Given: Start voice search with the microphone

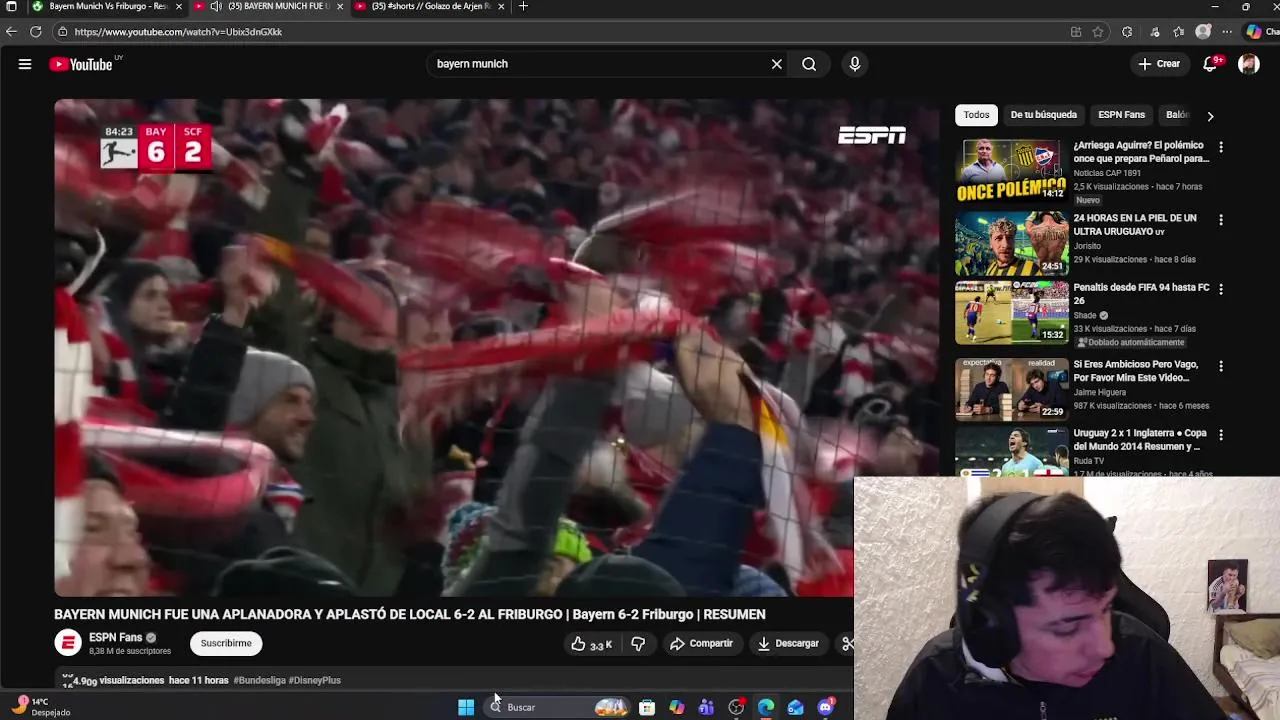Looking at the screenshot, I should pyautogui.click(x=854, y=64).
